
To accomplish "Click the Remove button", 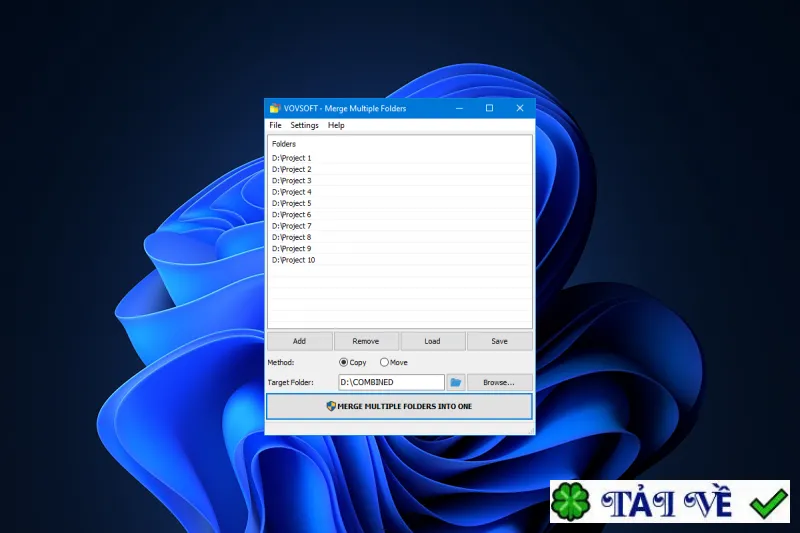I will 366,341.
